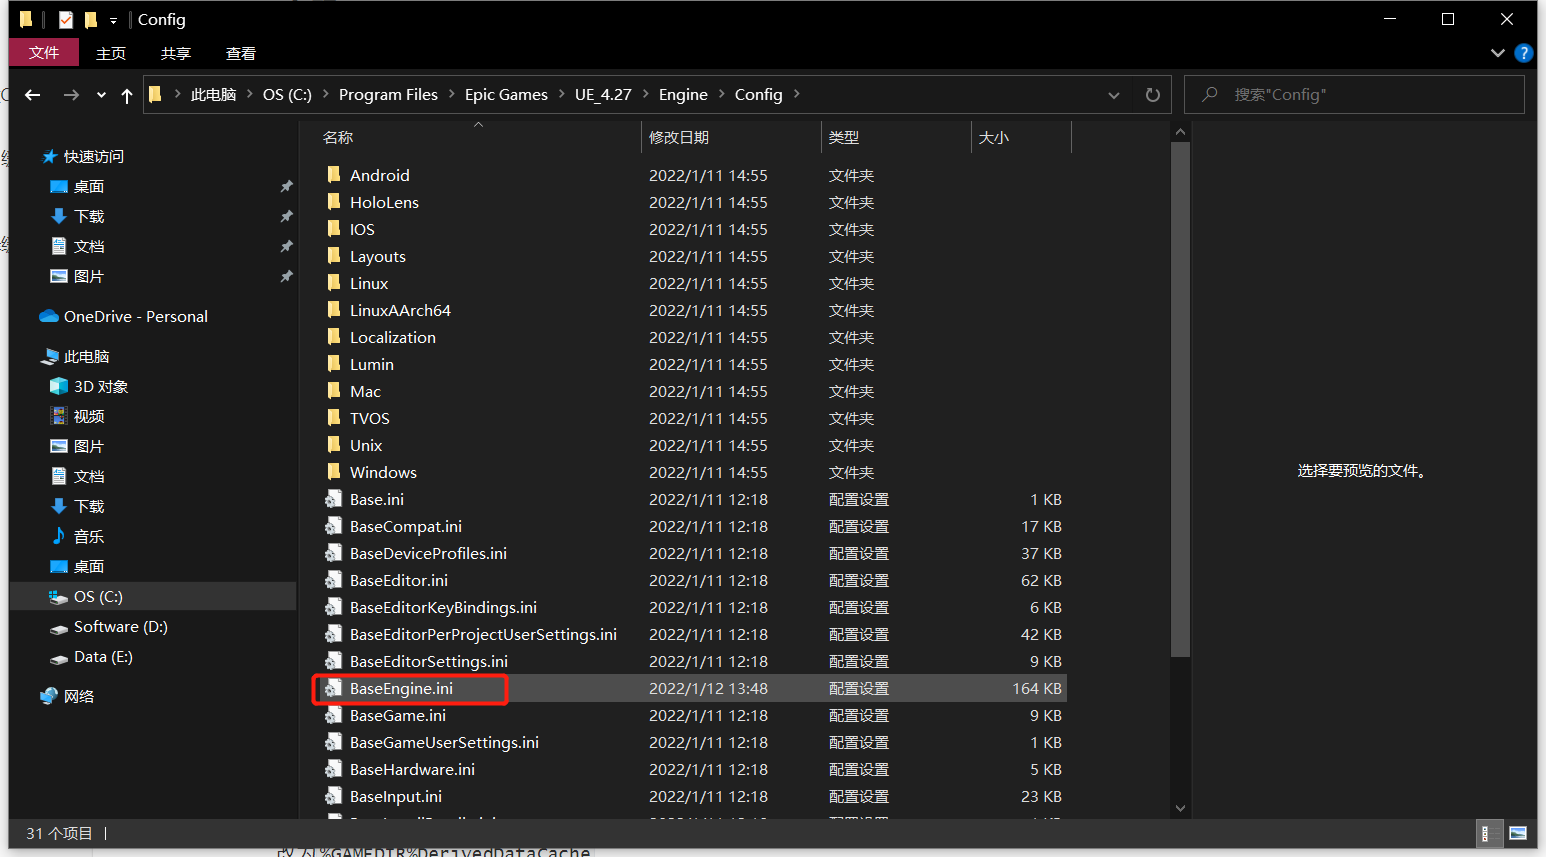Open 3D 对象 in the sidebar

pyautogui.click(x=101, y=386)
